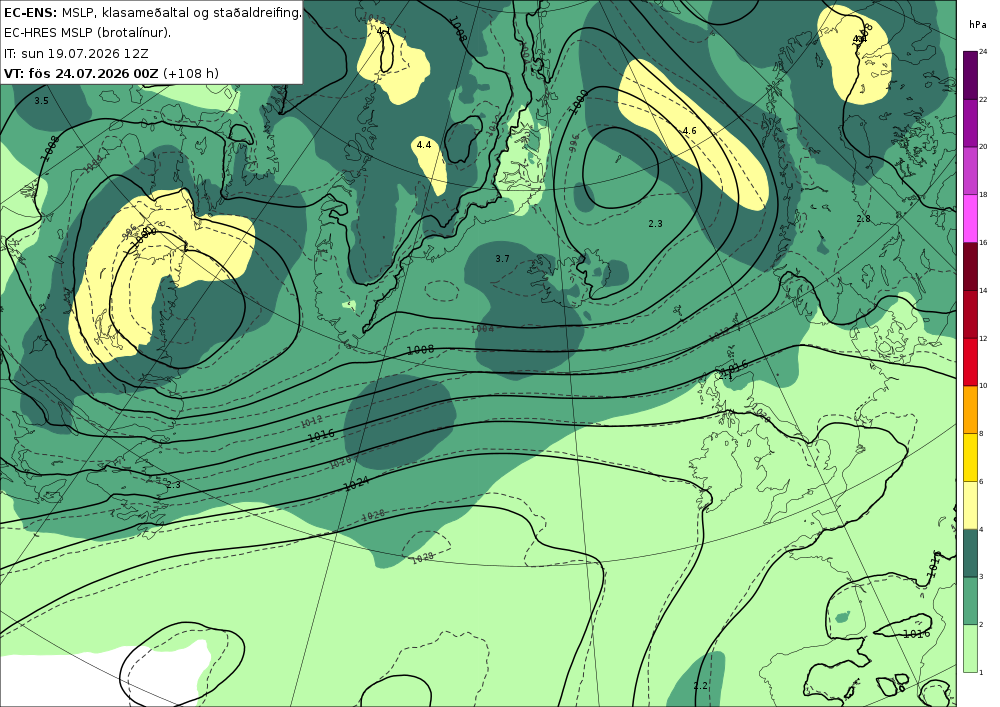
Task: Click the medium green 2–3 hPa legend swatch
Action: click(x=971, y=601)
